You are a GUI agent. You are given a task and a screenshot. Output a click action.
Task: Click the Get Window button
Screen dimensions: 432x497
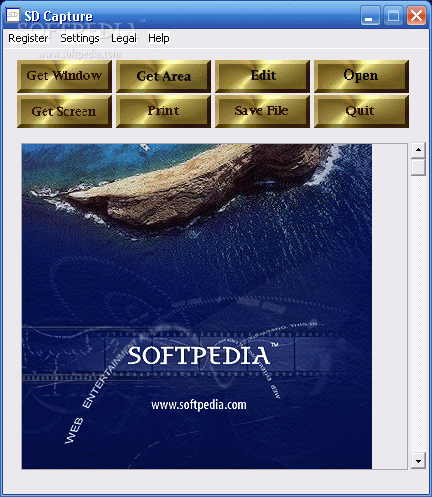pos(64,76)
